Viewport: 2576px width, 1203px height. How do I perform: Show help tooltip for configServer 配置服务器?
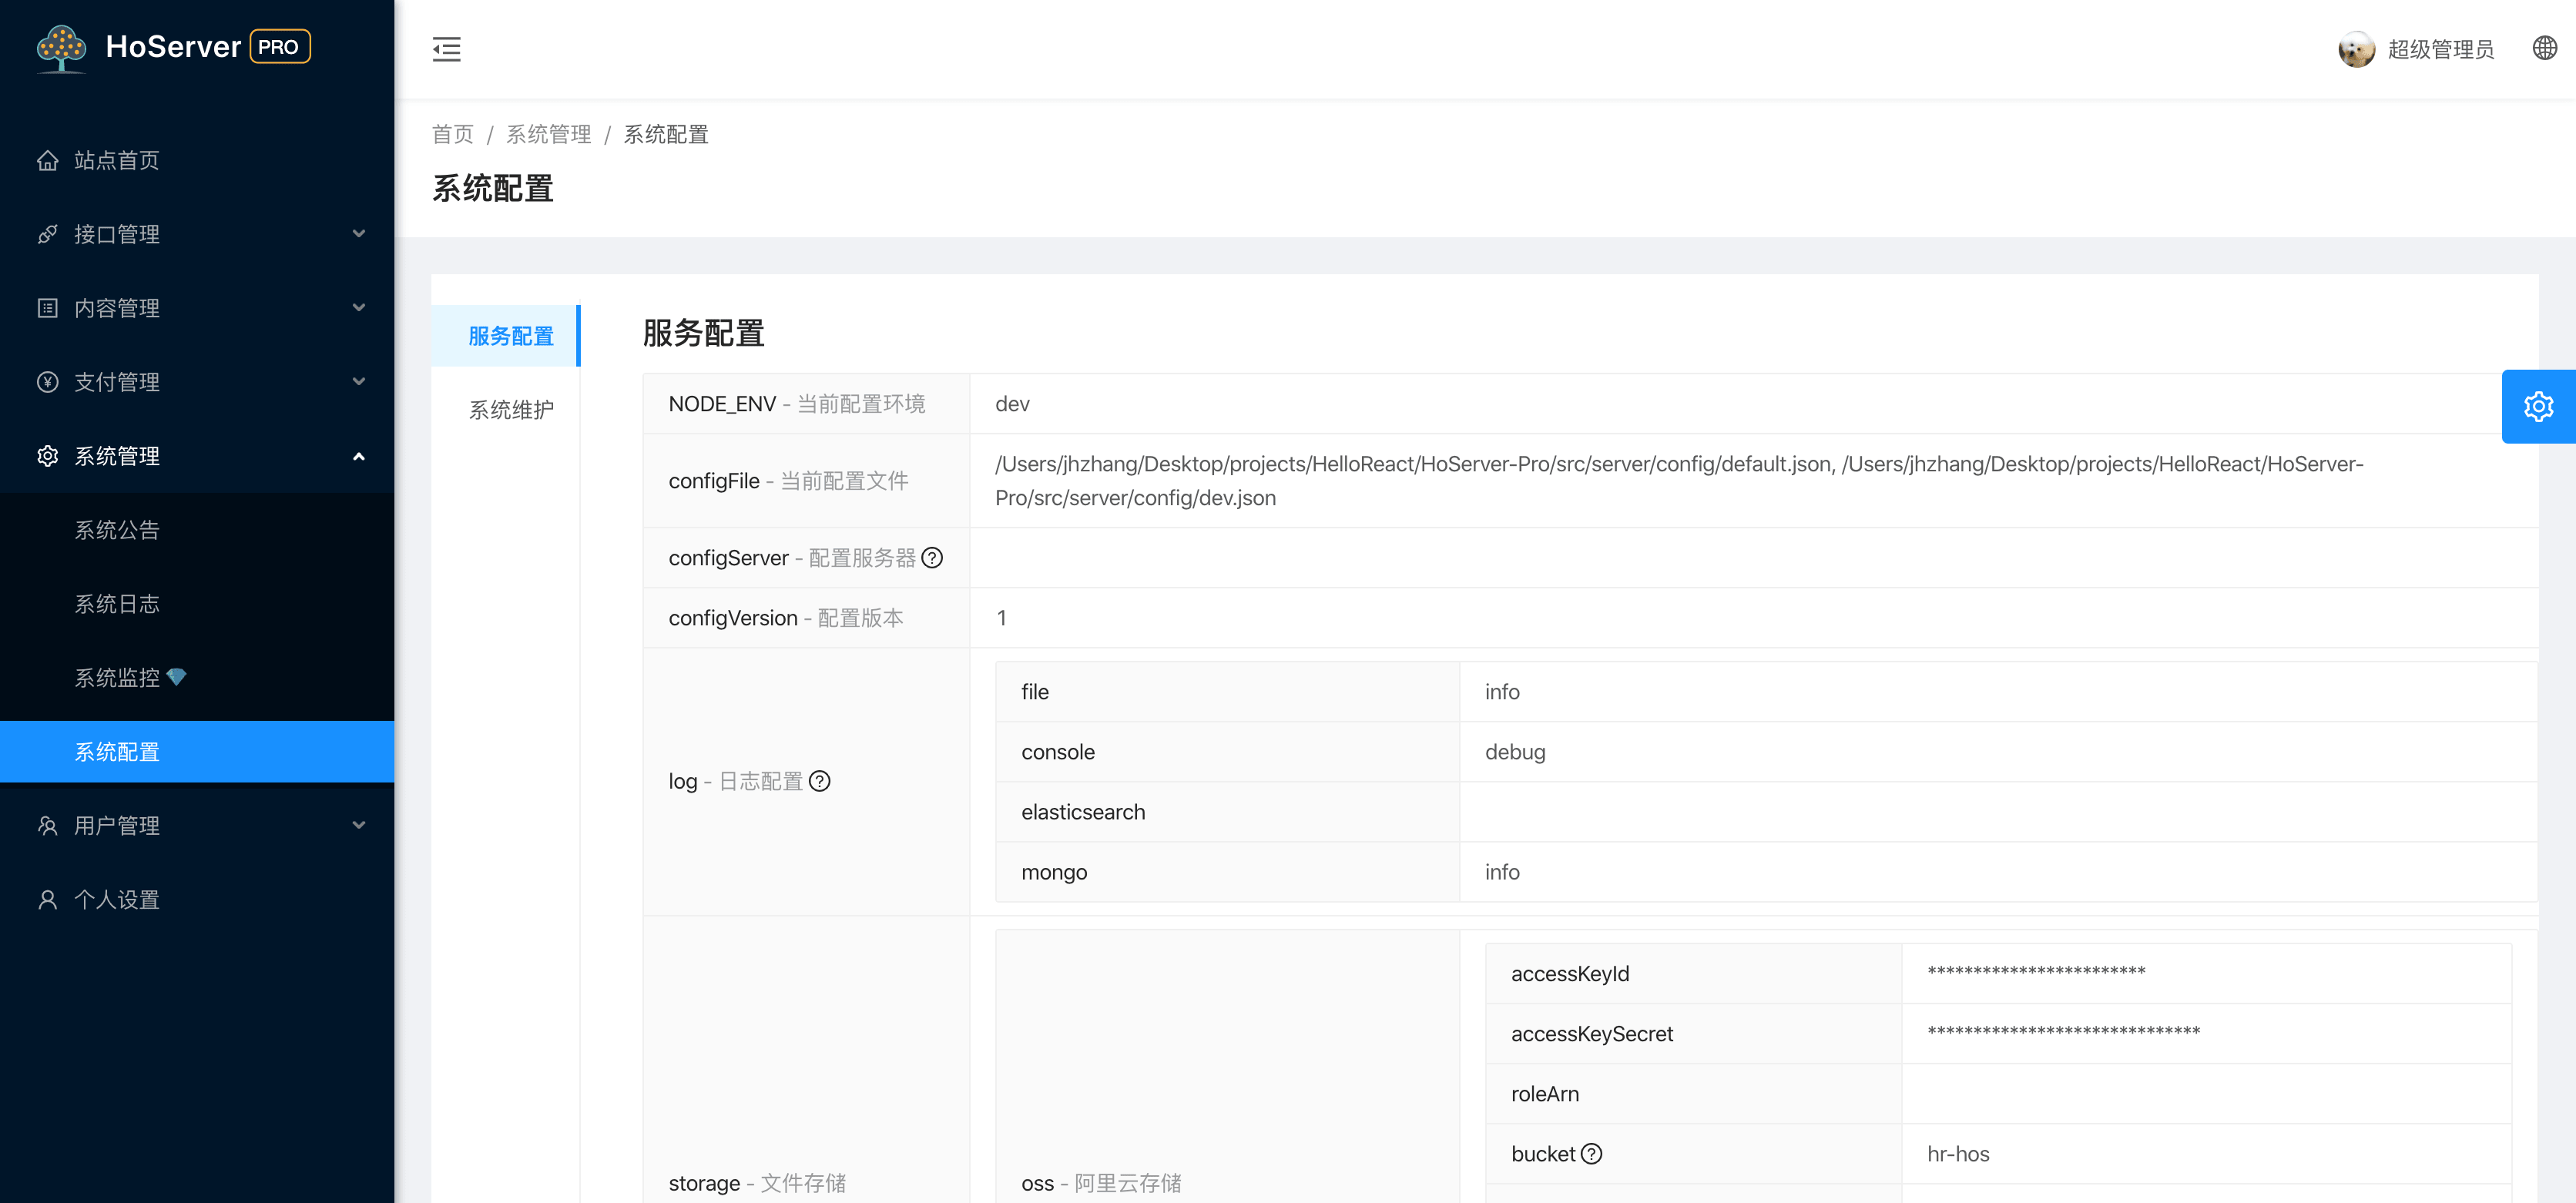[932, 558]
